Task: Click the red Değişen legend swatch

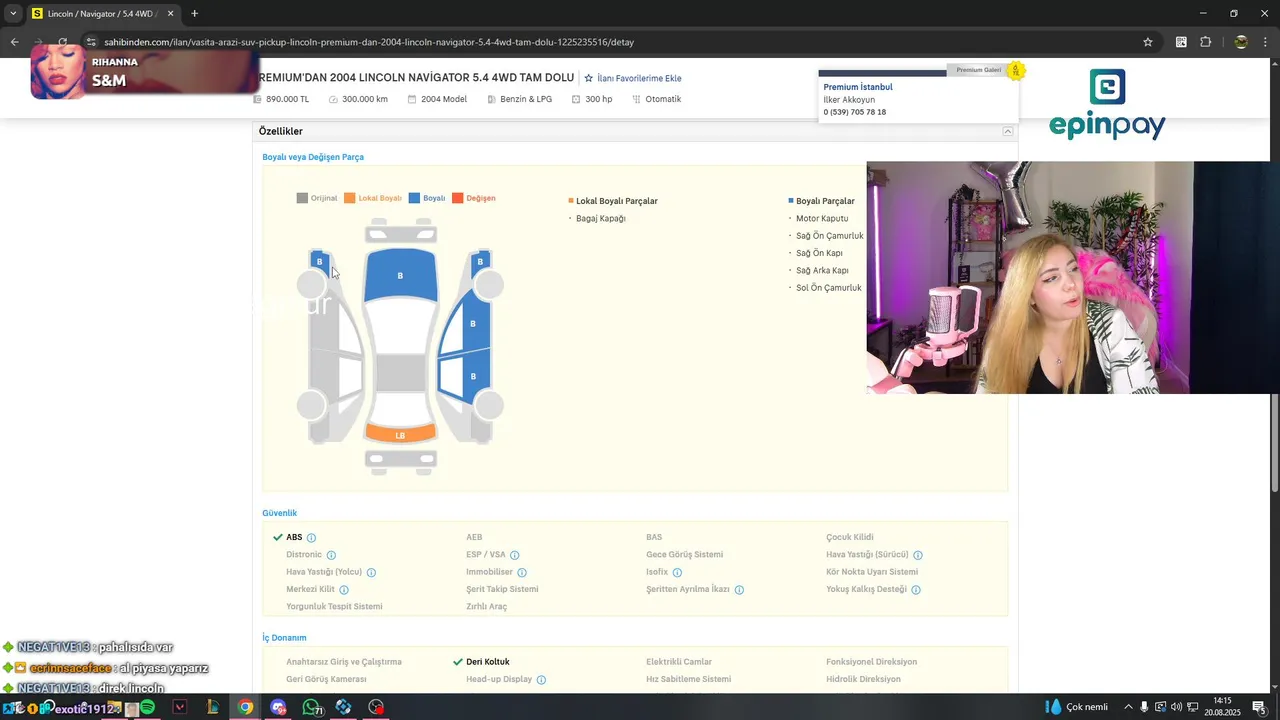Action: 458,198
